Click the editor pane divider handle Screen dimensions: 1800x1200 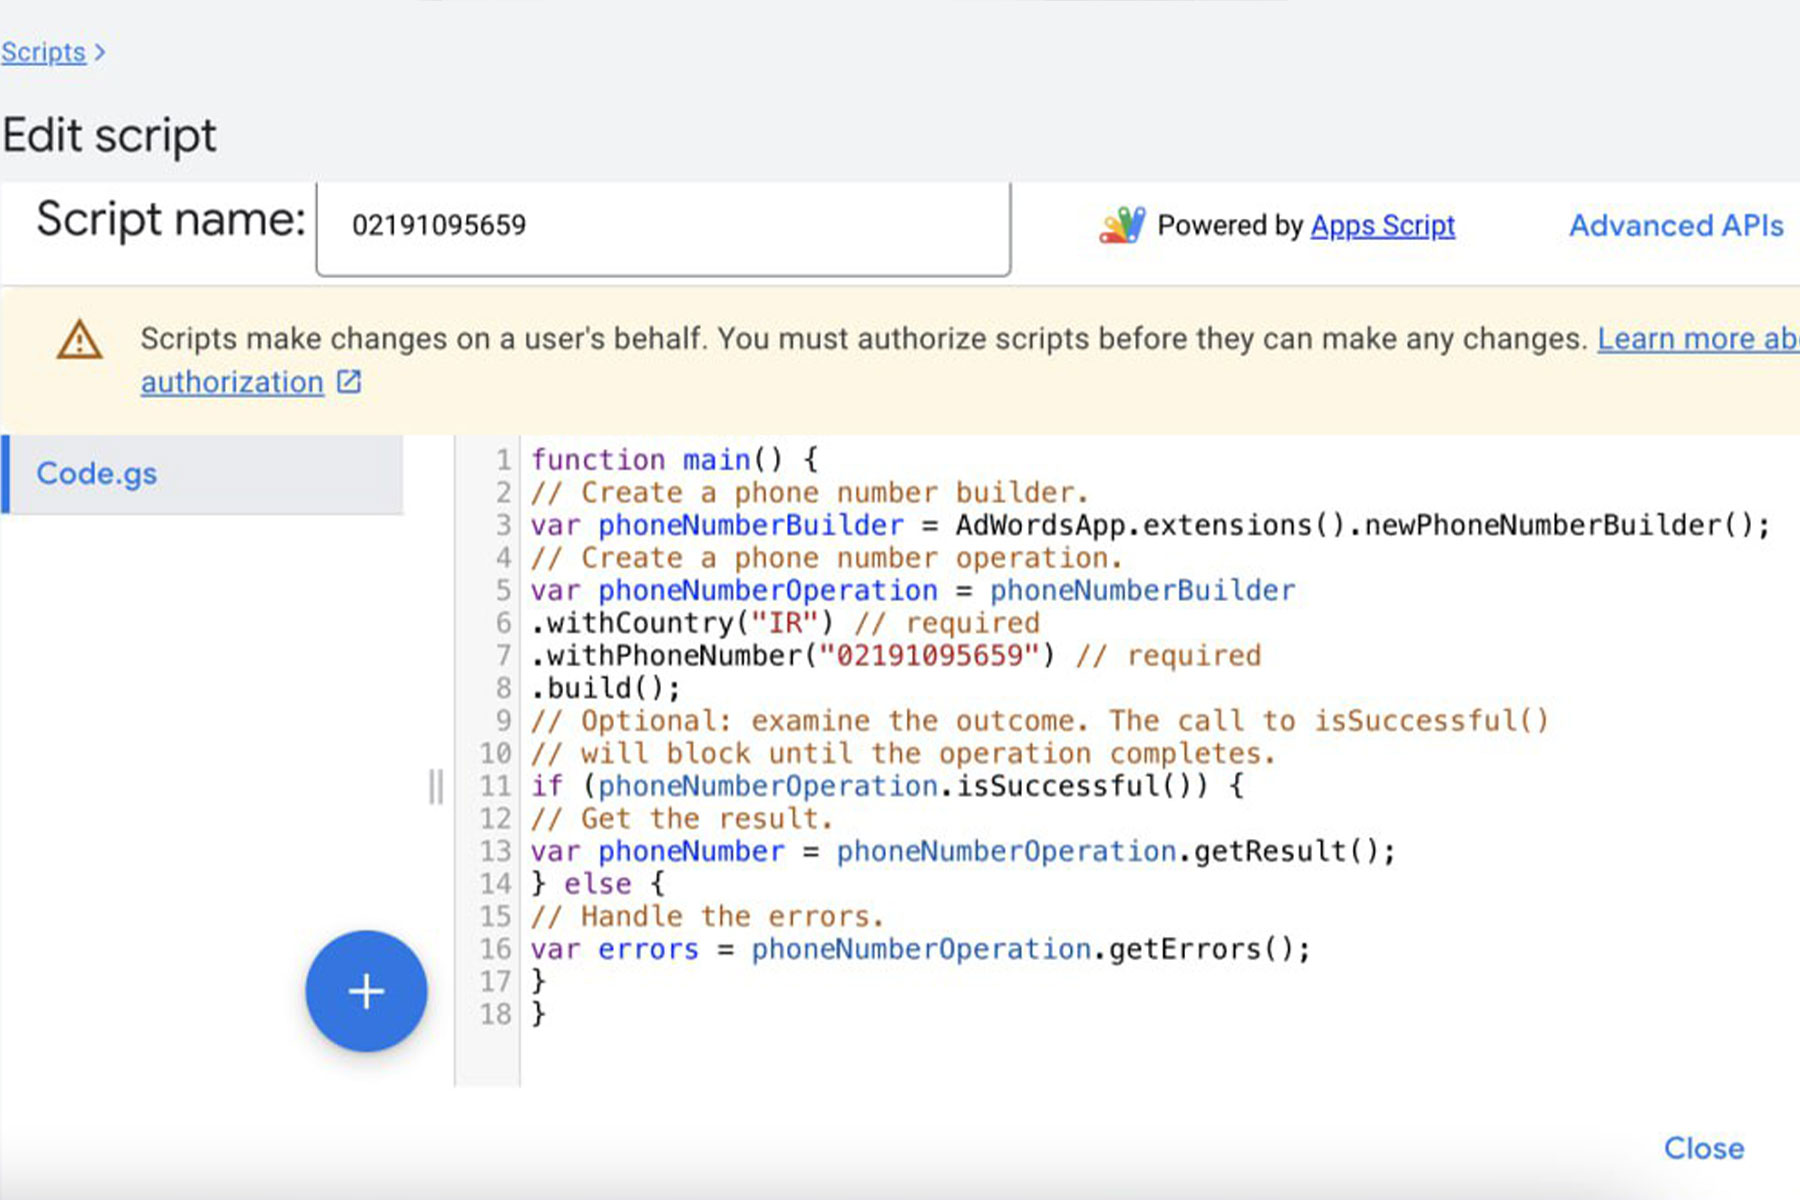click(436, 787)
